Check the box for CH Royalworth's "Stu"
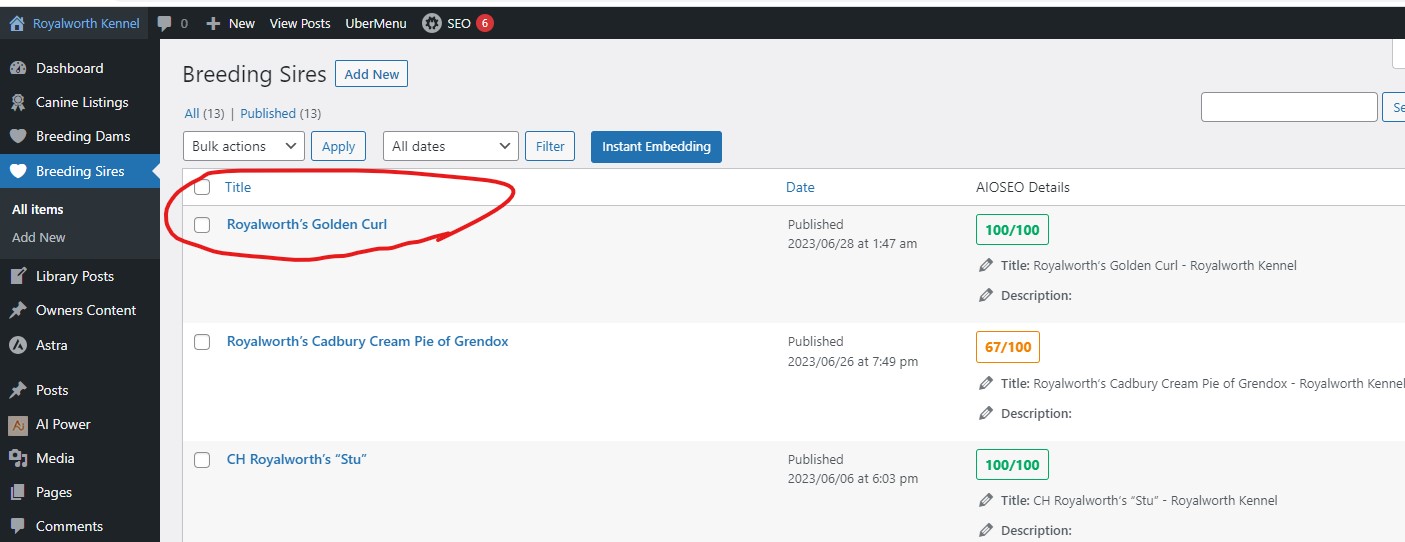Image resolution: width=1405 pixels, height=542 pixels. pos(202,460)
